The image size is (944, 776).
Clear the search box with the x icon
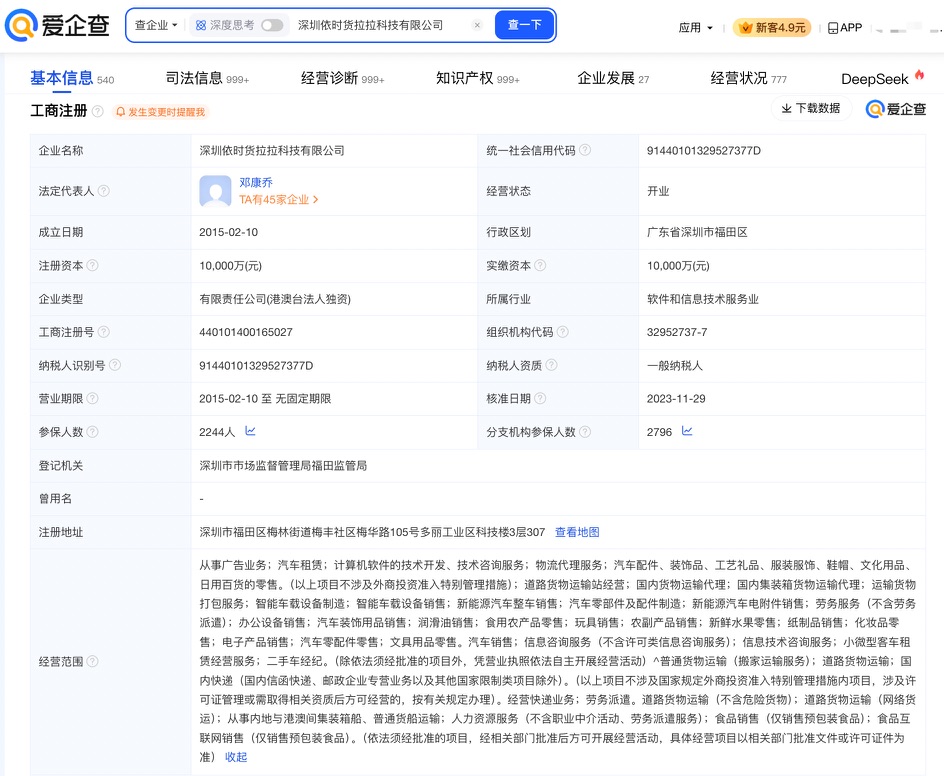[x=477, y=25]
